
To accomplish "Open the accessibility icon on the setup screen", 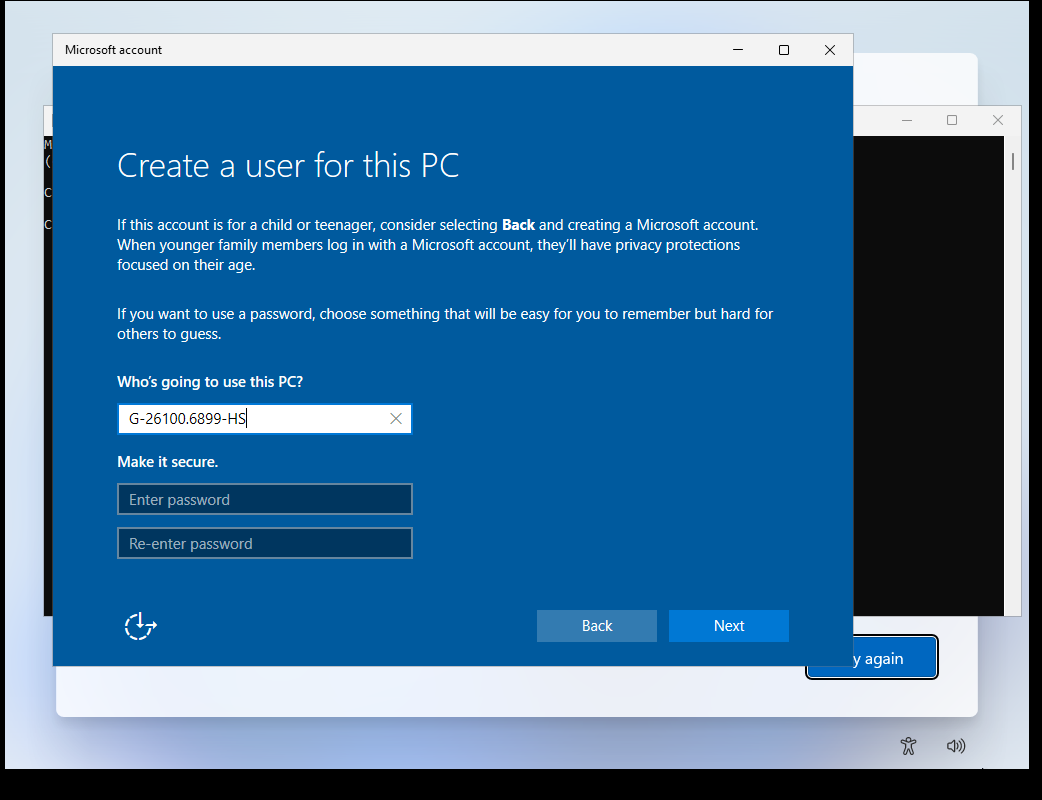I will 908,746.
